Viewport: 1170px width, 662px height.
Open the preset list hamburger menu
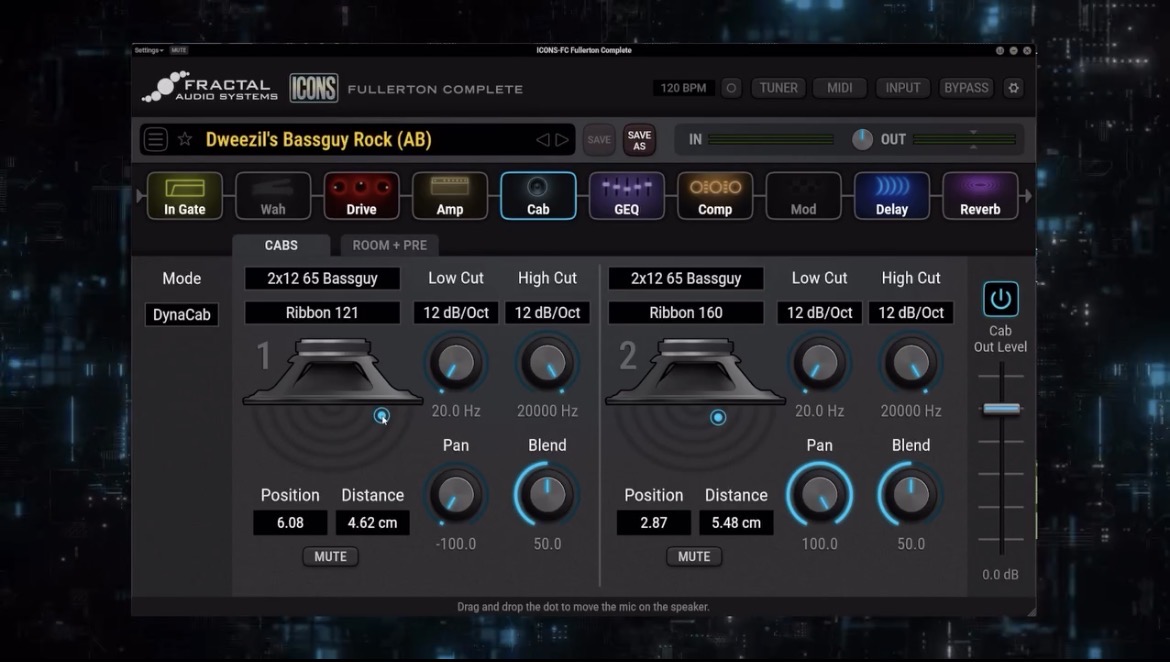coord(155,140)
